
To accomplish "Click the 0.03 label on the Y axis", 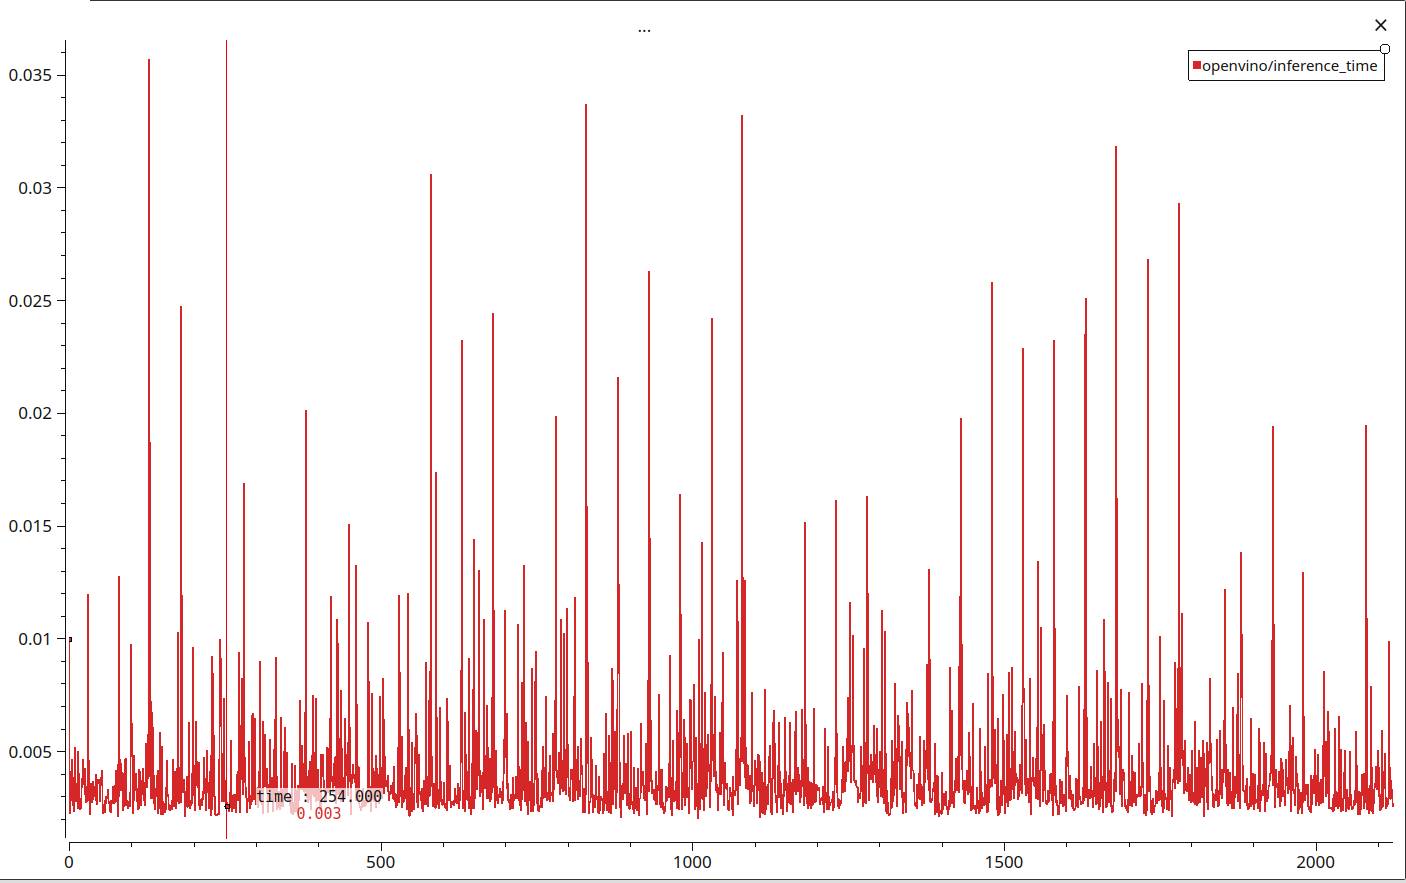I will coord(35,188).
